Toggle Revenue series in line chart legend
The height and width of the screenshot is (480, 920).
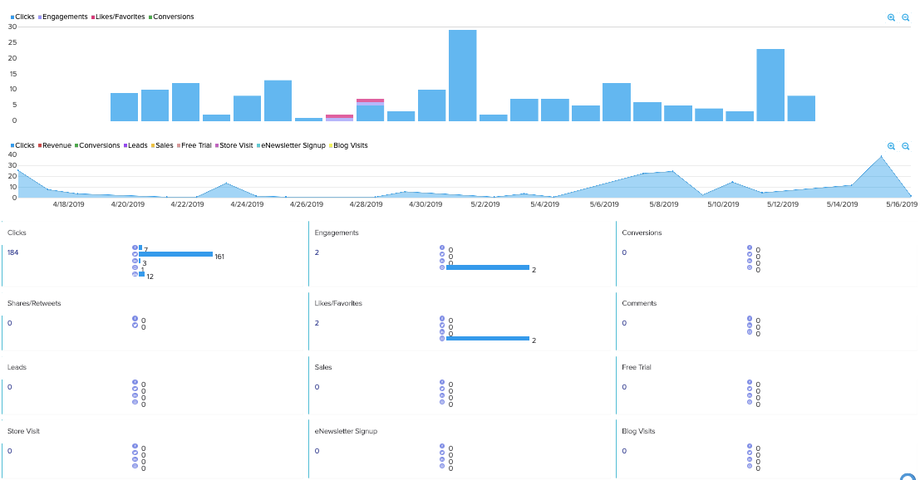[55, 146]
